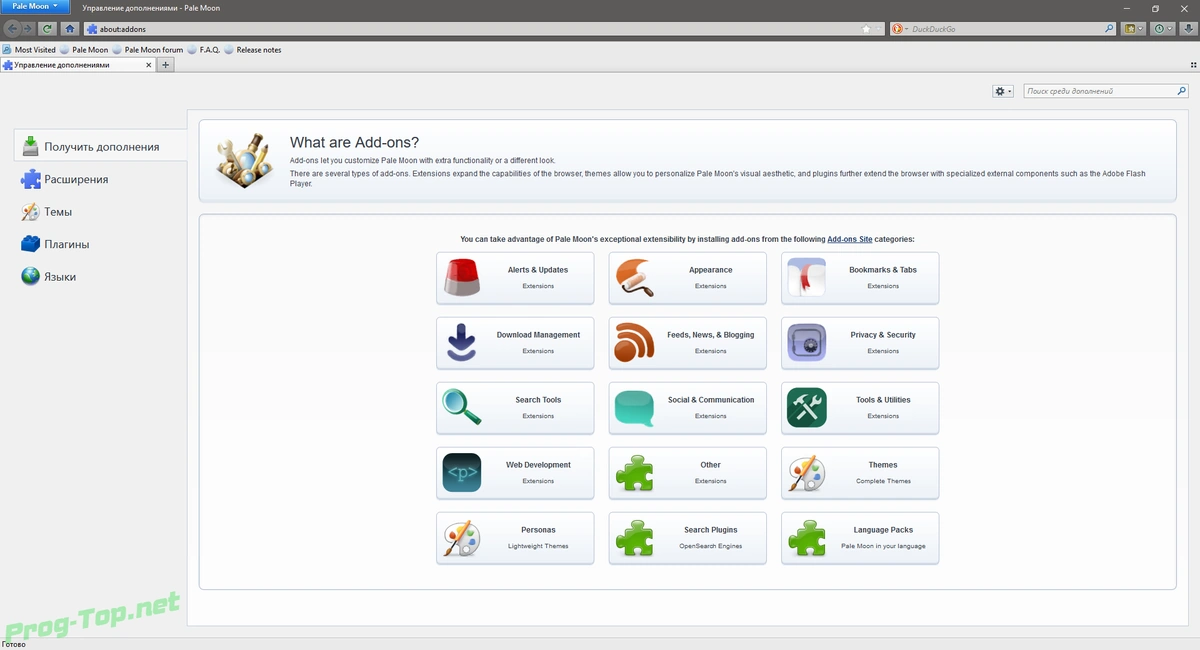Restore down the browser window
Image resolution: width=1200 pixels, height=650 pixels.
click(1156, 7)
